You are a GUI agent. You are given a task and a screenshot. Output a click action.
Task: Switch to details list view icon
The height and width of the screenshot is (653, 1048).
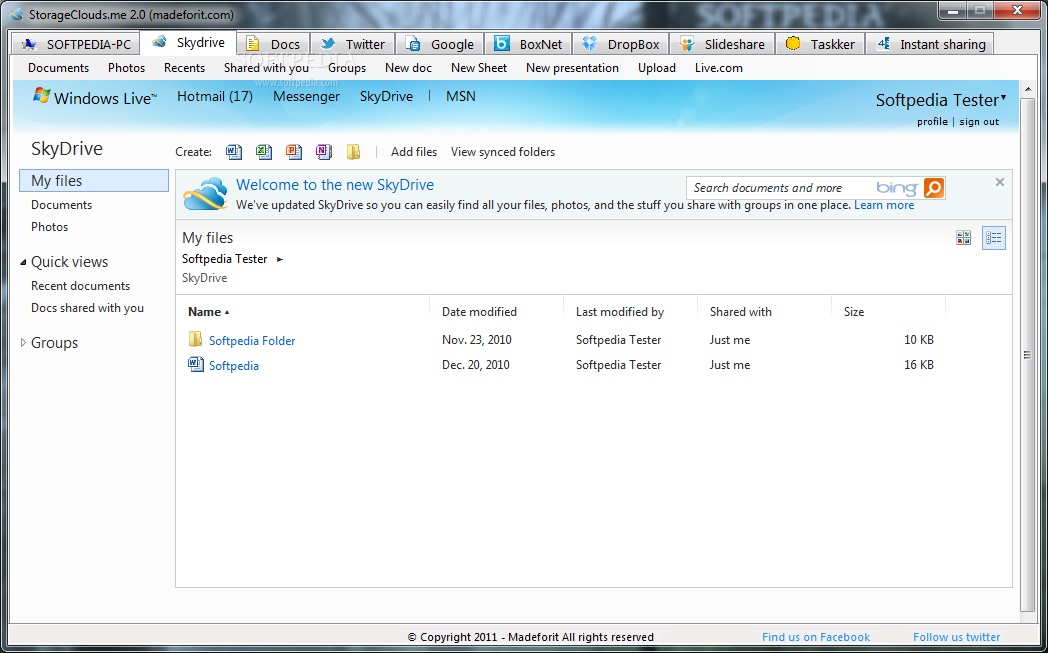[x=993, y=237]
